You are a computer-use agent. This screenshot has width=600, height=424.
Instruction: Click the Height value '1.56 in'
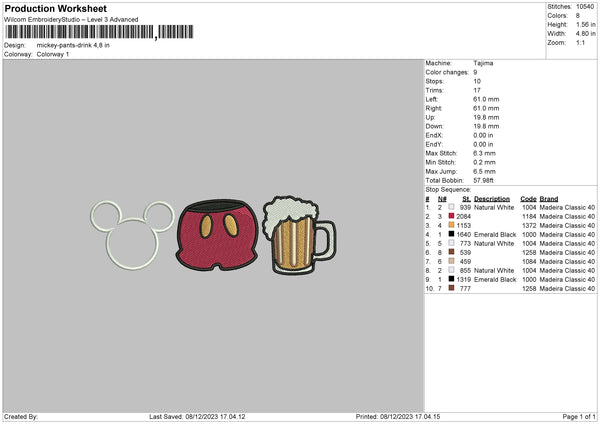[585, 24]
